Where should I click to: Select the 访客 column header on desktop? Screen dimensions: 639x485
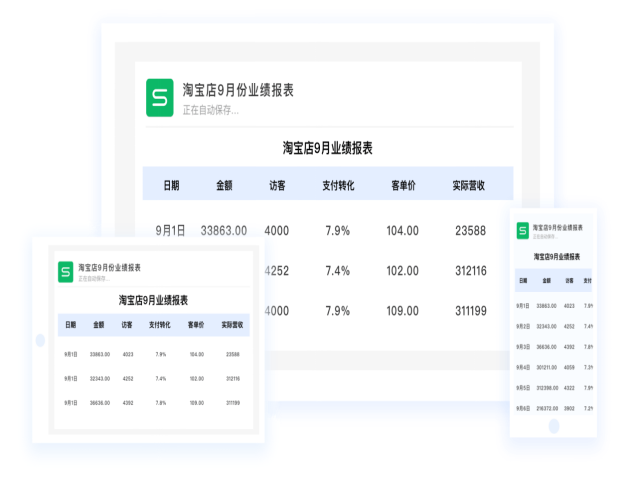click(x=277, y=185)
